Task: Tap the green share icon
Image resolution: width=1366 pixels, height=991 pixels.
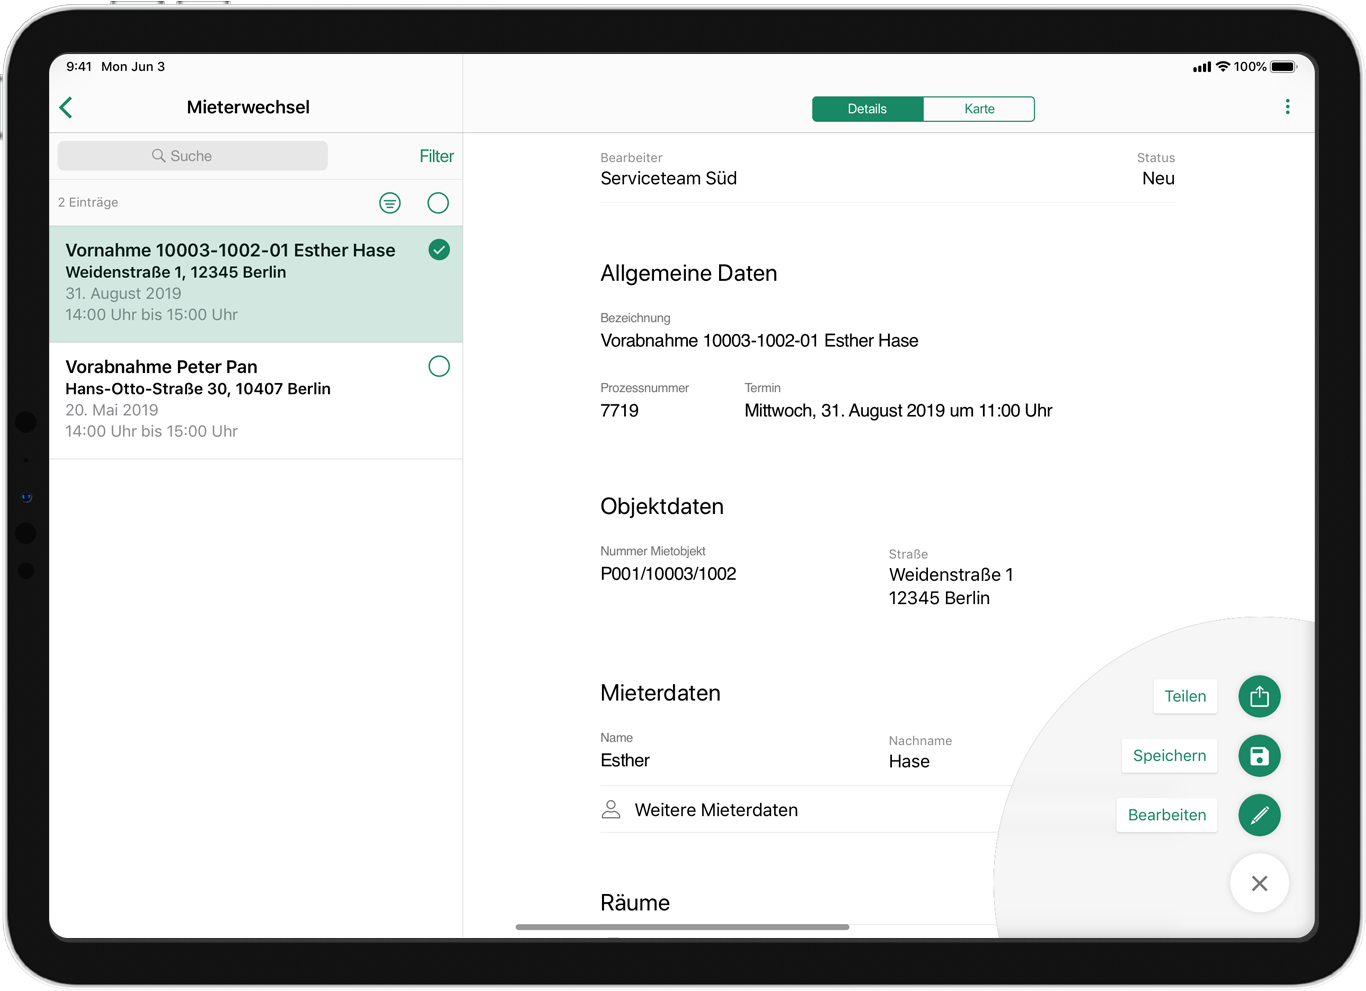Action: [1259, 697]
